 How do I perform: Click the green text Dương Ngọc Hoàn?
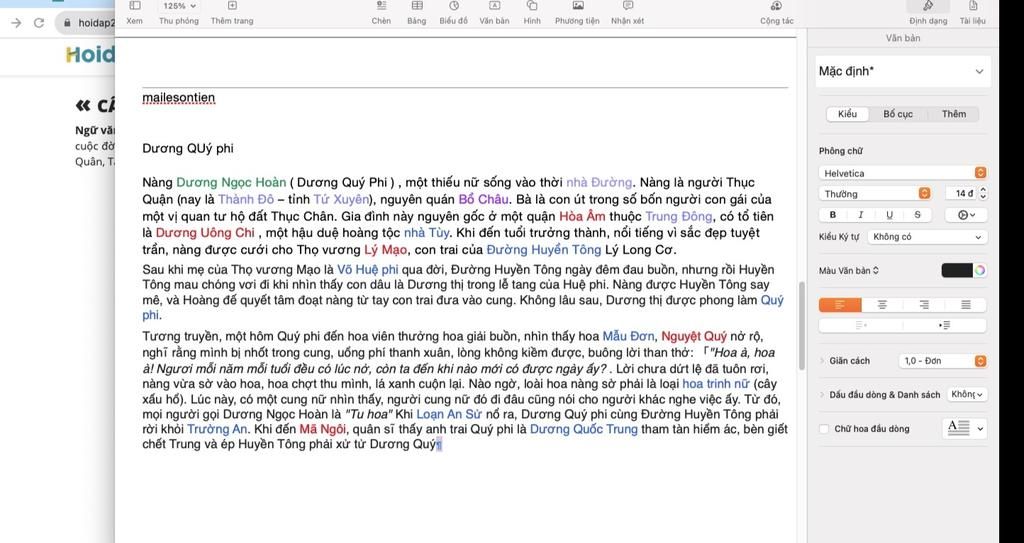point(231,182)
